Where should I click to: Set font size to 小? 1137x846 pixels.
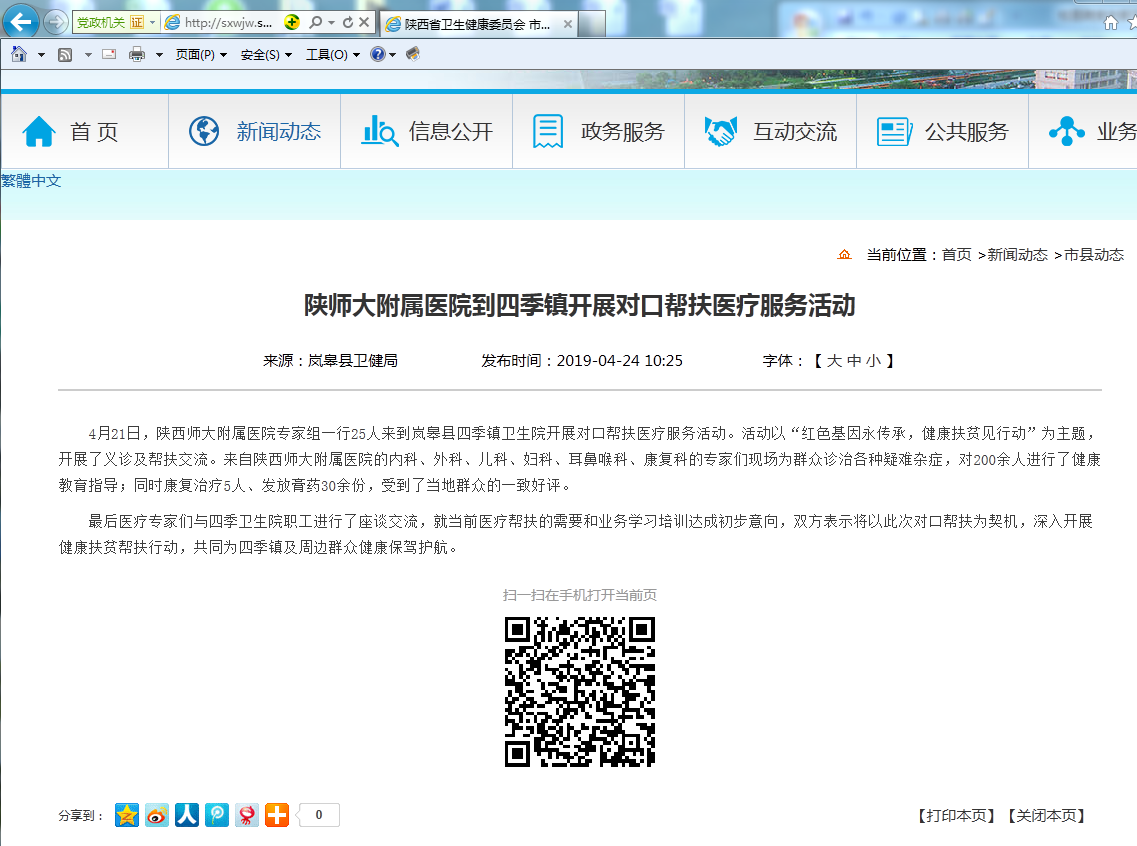tap(874, 361)
